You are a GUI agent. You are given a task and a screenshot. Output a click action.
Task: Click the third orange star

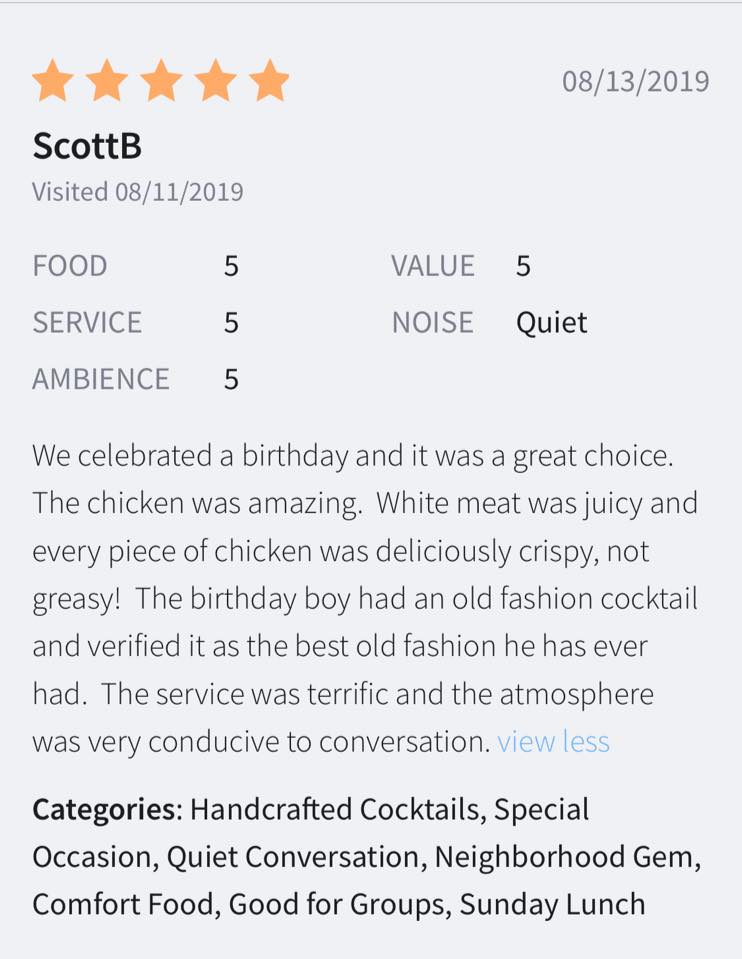161,81
